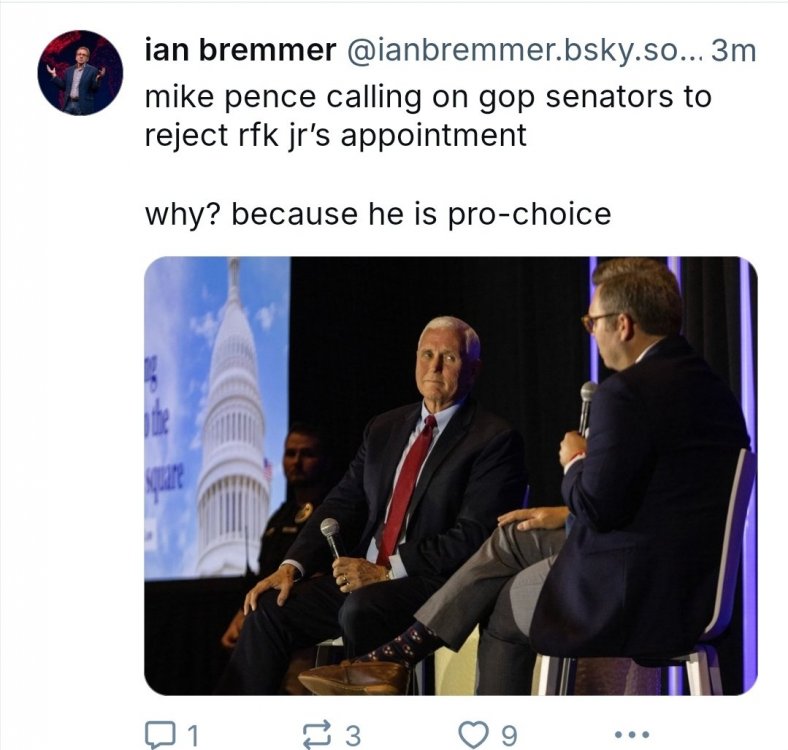Image resolution: width=788 pixels, height=750 pixels.
Task: Enlarge the attached stage interview photo
Action: pyautogui.click(x=451, y=475)
